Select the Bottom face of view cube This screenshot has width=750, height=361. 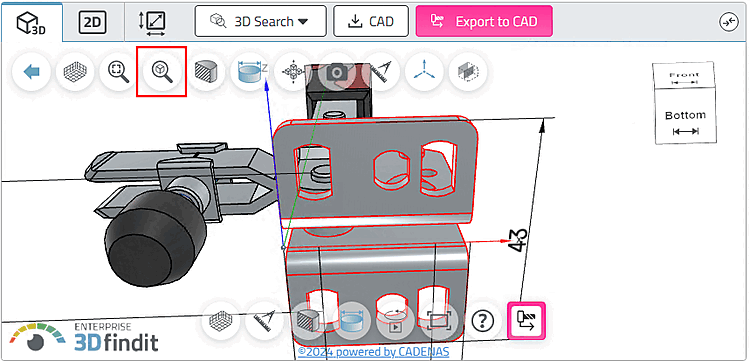[685, 116]
